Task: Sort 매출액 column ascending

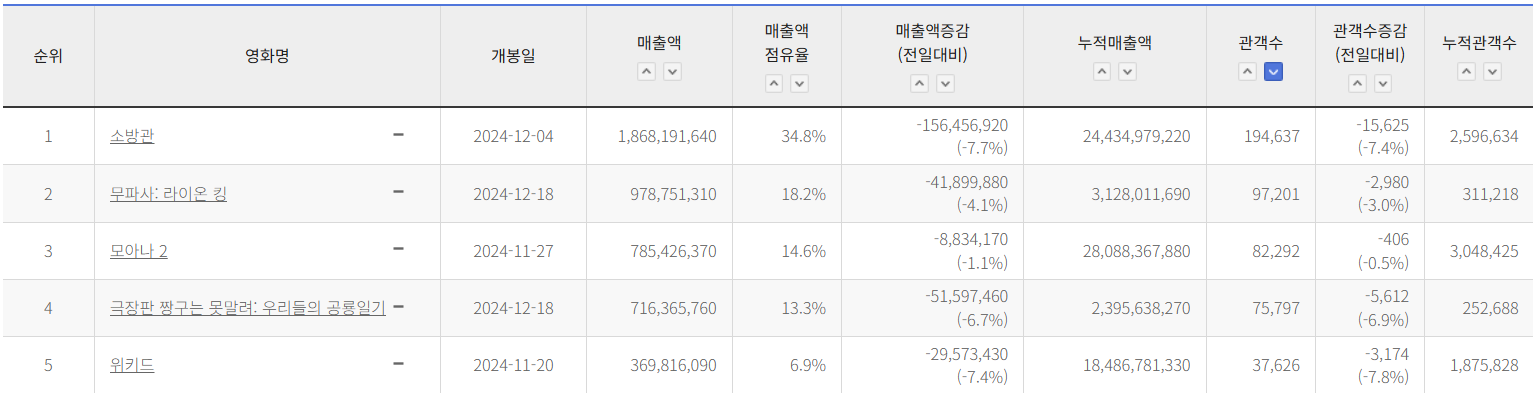Action: (x=647, y=71)
